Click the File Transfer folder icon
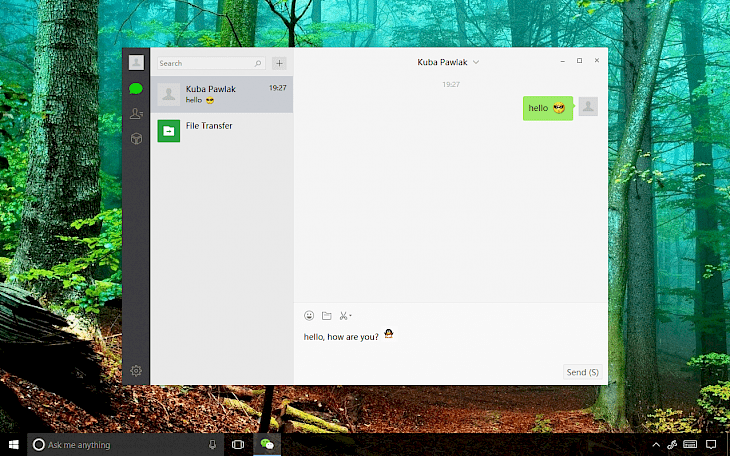Viewport: 730px width, 456px height. point(169,131)
